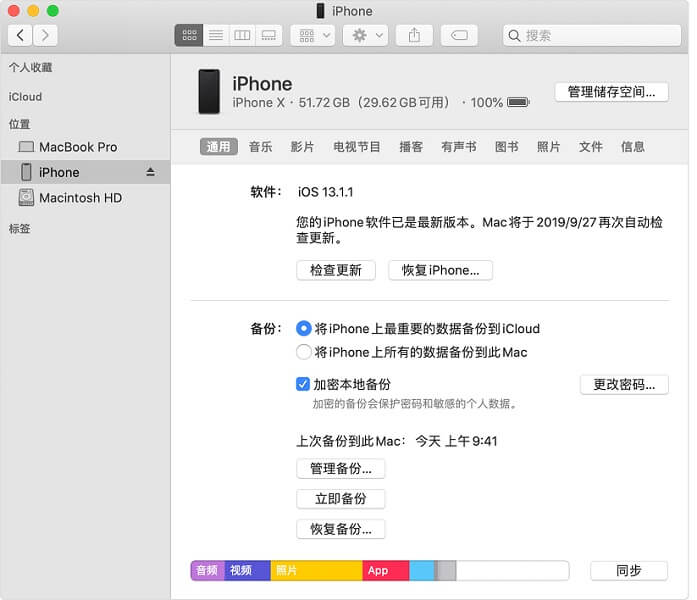Click 立即备份 button
Image resolution: width=697 pixels, height=600 pixels.
pyautogui.click(x=340, y=499)
